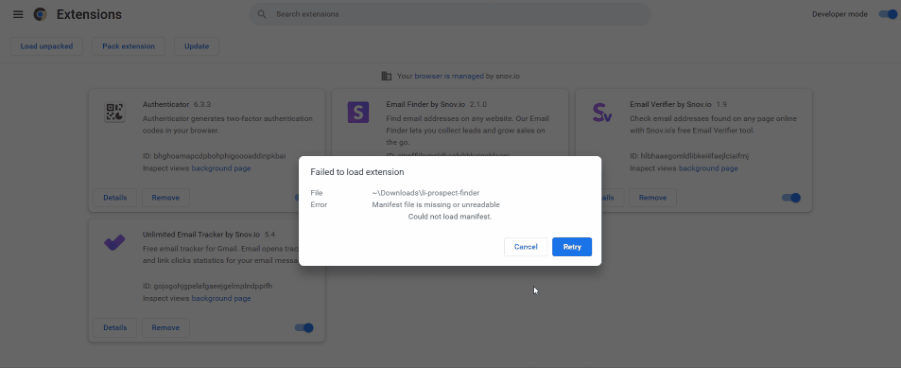Click the Email Finder purple S icon
Screen dimensions: 901x368
tap(359, 112)
